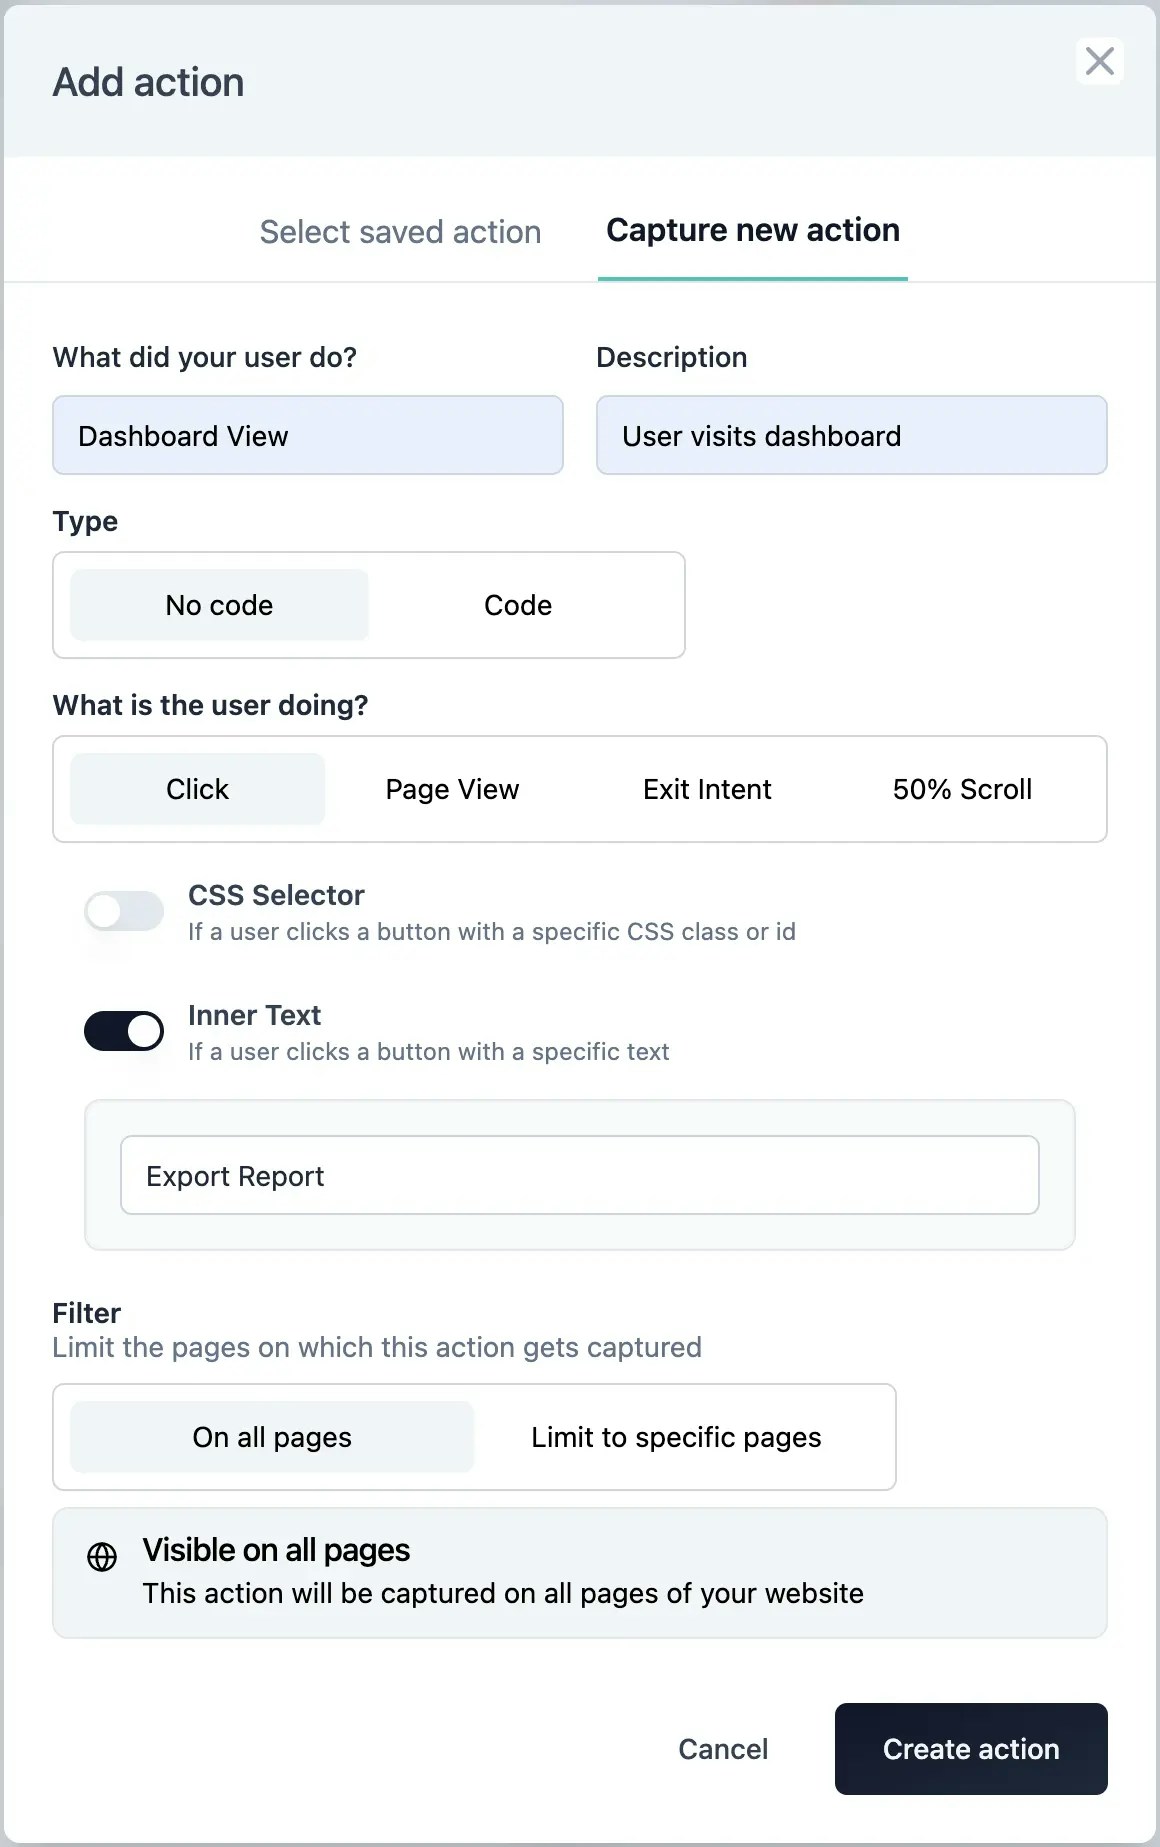This screenshot has width=1160, height=1847.
Task: Click the Cancel button
Action: pos(723,1749)
